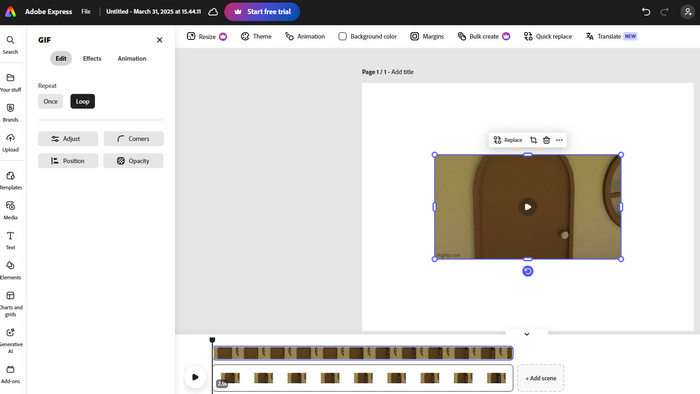This screenshot has height=394, width=700.
Task: Open the Corners options
Action: [x=133, y=139]
